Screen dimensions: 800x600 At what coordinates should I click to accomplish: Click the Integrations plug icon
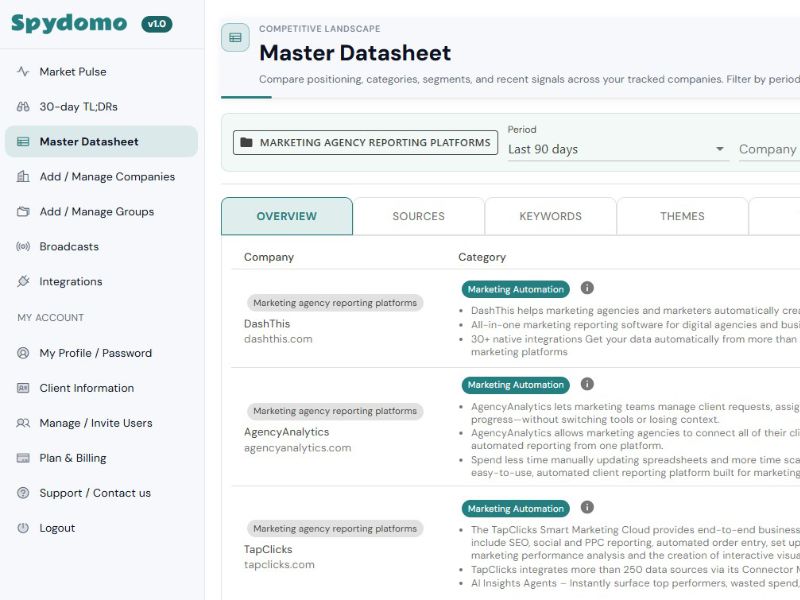pyautogui.click(x=23, y=281)
